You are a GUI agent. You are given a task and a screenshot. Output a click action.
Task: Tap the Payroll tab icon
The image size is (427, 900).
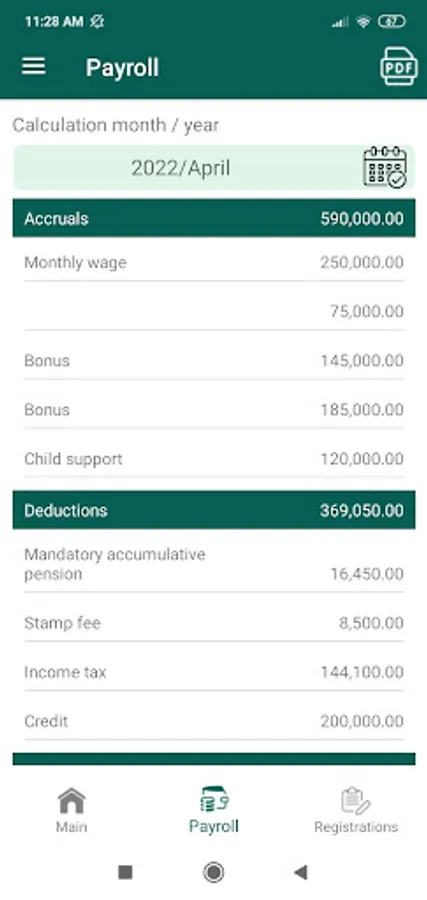(x=214, y=800)
